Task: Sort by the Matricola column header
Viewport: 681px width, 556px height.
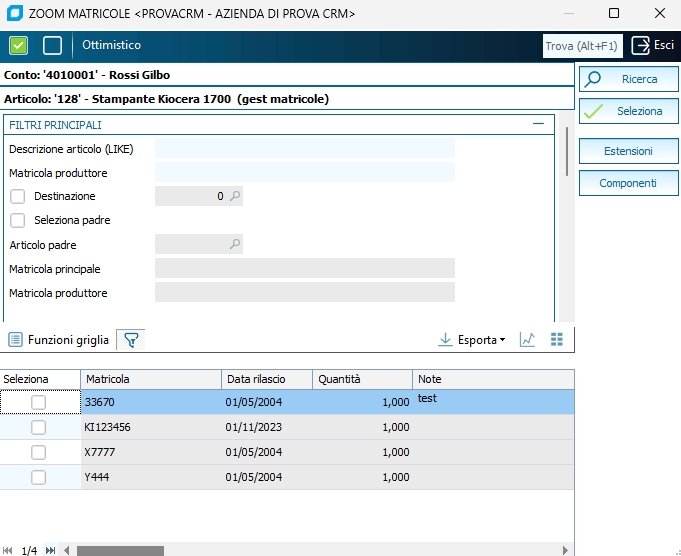Action: (x=150, y=380)
